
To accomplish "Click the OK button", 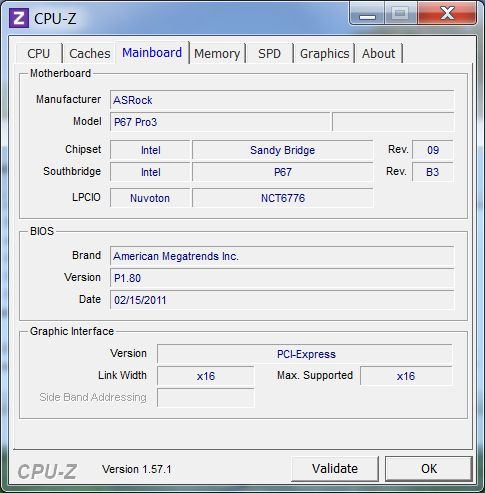I will coord(429,469).
